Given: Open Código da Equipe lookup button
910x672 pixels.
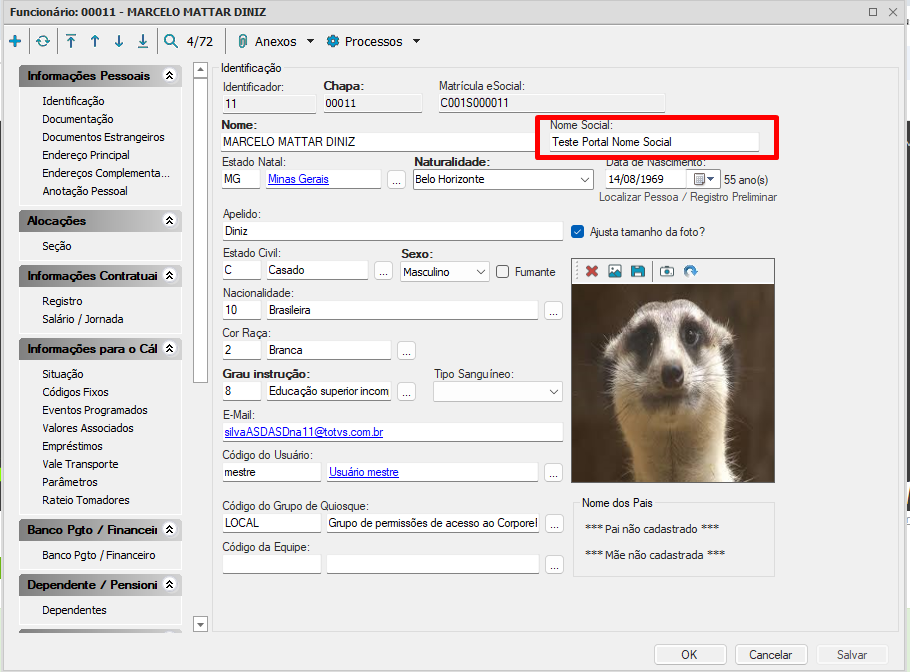Looking at the screenshot, I should [554, 565].
